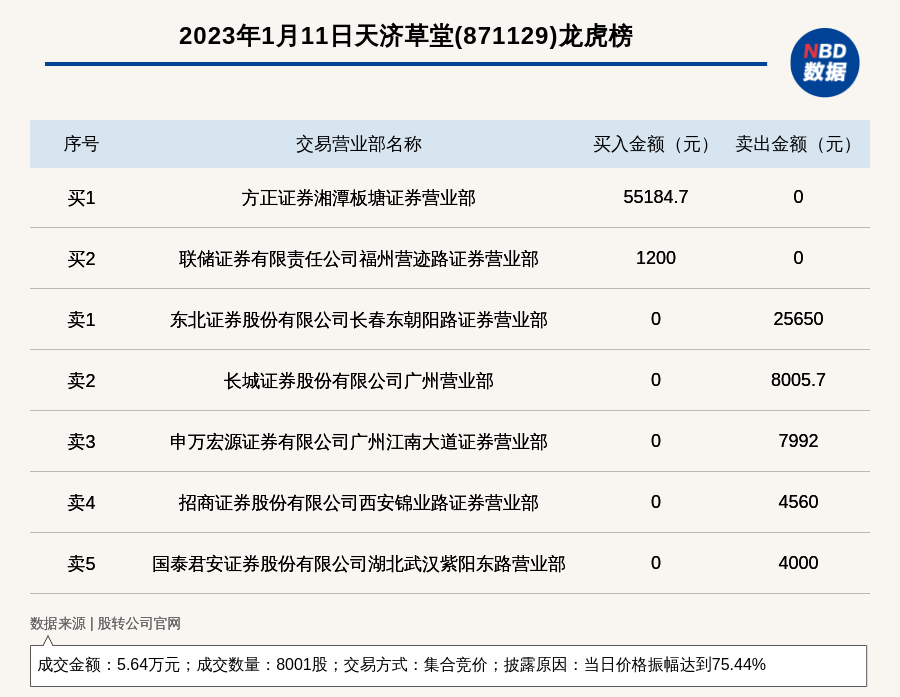Click the sell amount 25650
Viewport: 900px width, 697px height.
(798, 319)
